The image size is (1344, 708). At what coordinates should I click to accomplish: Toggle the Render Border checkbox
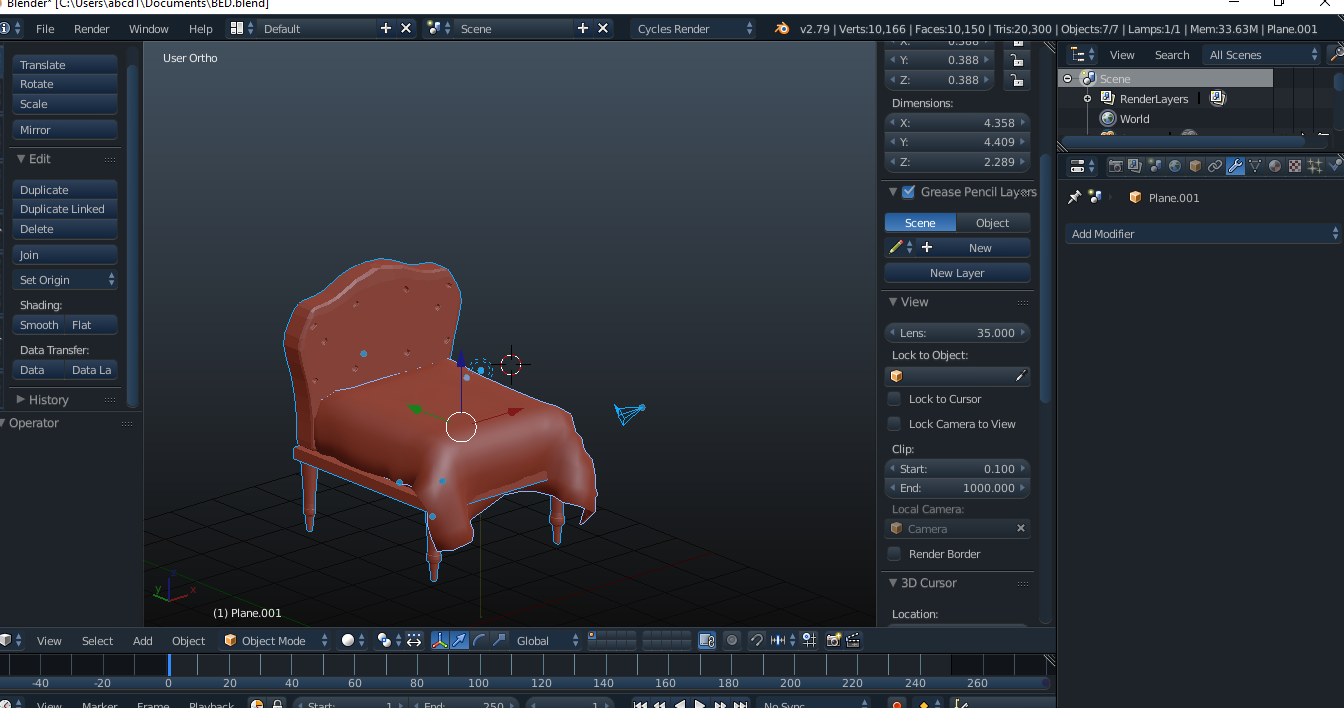coord(893,554)
